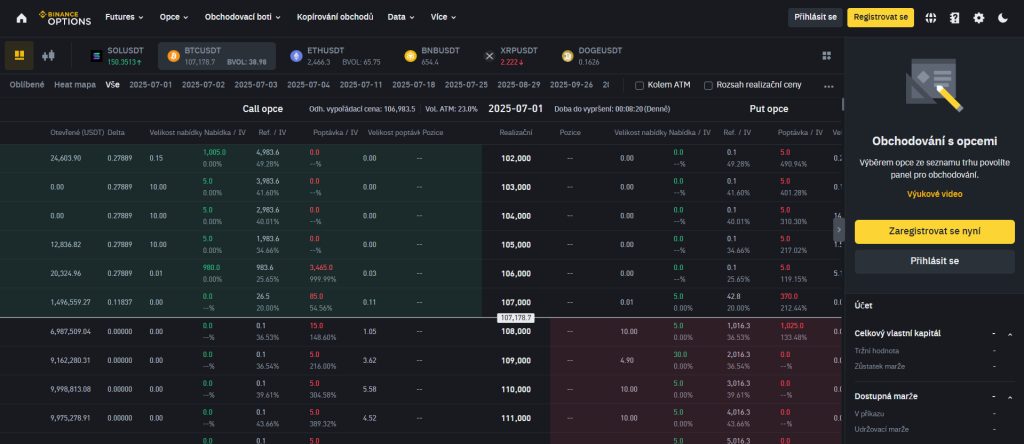Collapse Celkový vlastní kapitál section

tap(1009, 334)
